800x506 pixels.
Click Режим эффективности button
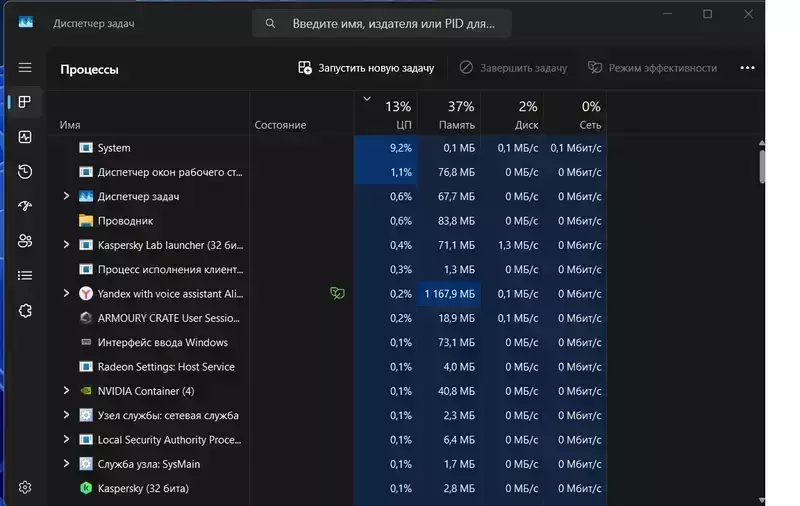pos(653,68)
